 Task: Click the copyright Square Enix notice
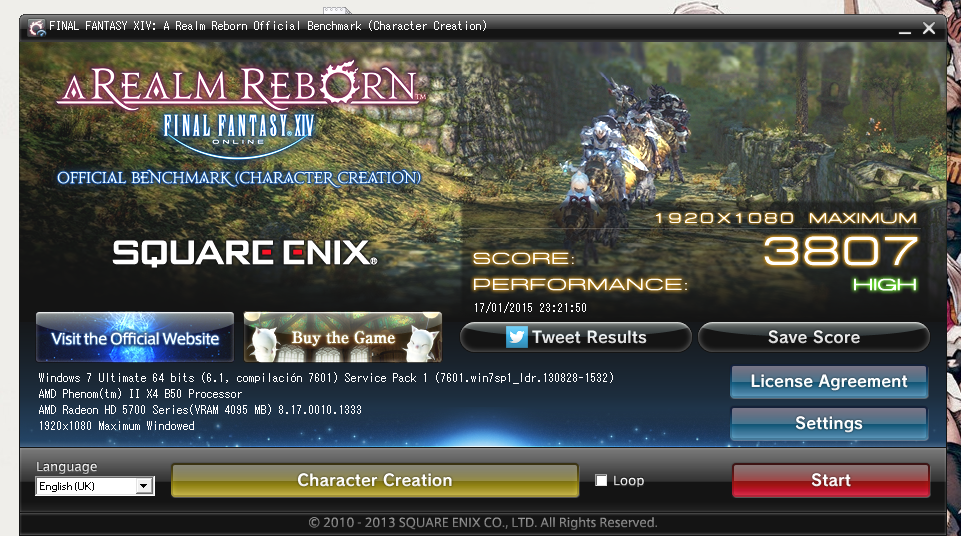(x=483, y=523)
